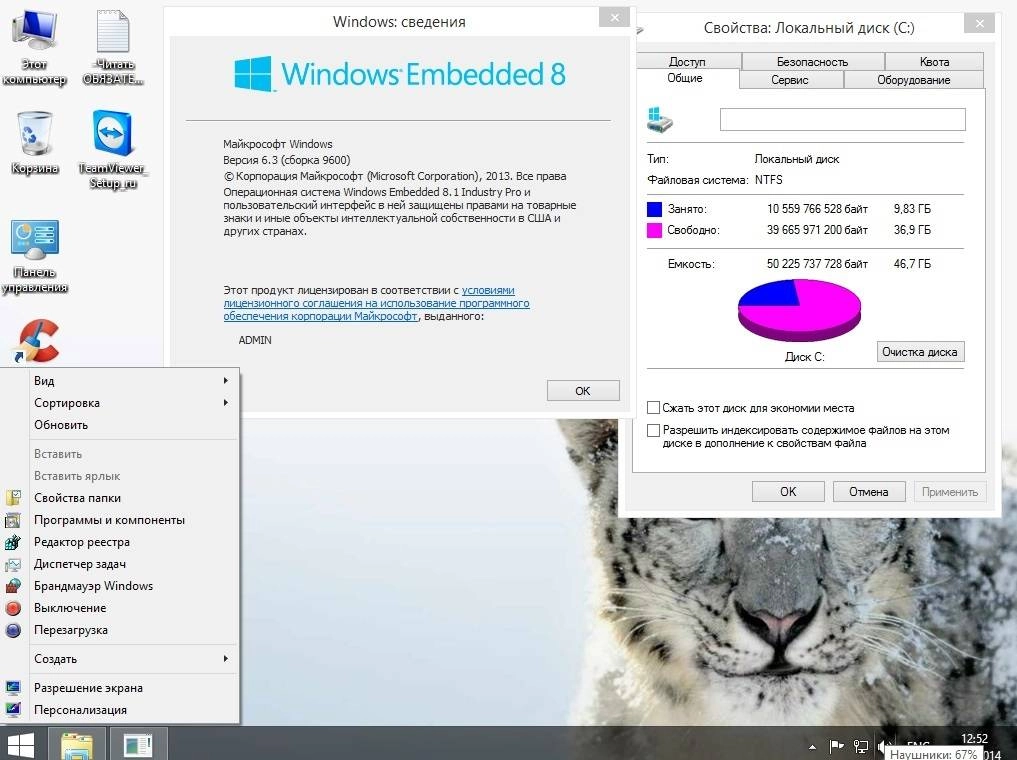
Task: Click the Редактор реестра menu icon
Action: tap(13, 542)
